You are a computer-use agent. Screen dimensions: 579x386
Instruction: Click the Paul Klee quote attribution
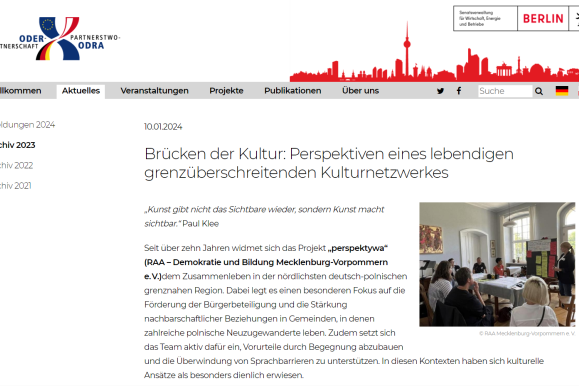(x=201, y=224)
